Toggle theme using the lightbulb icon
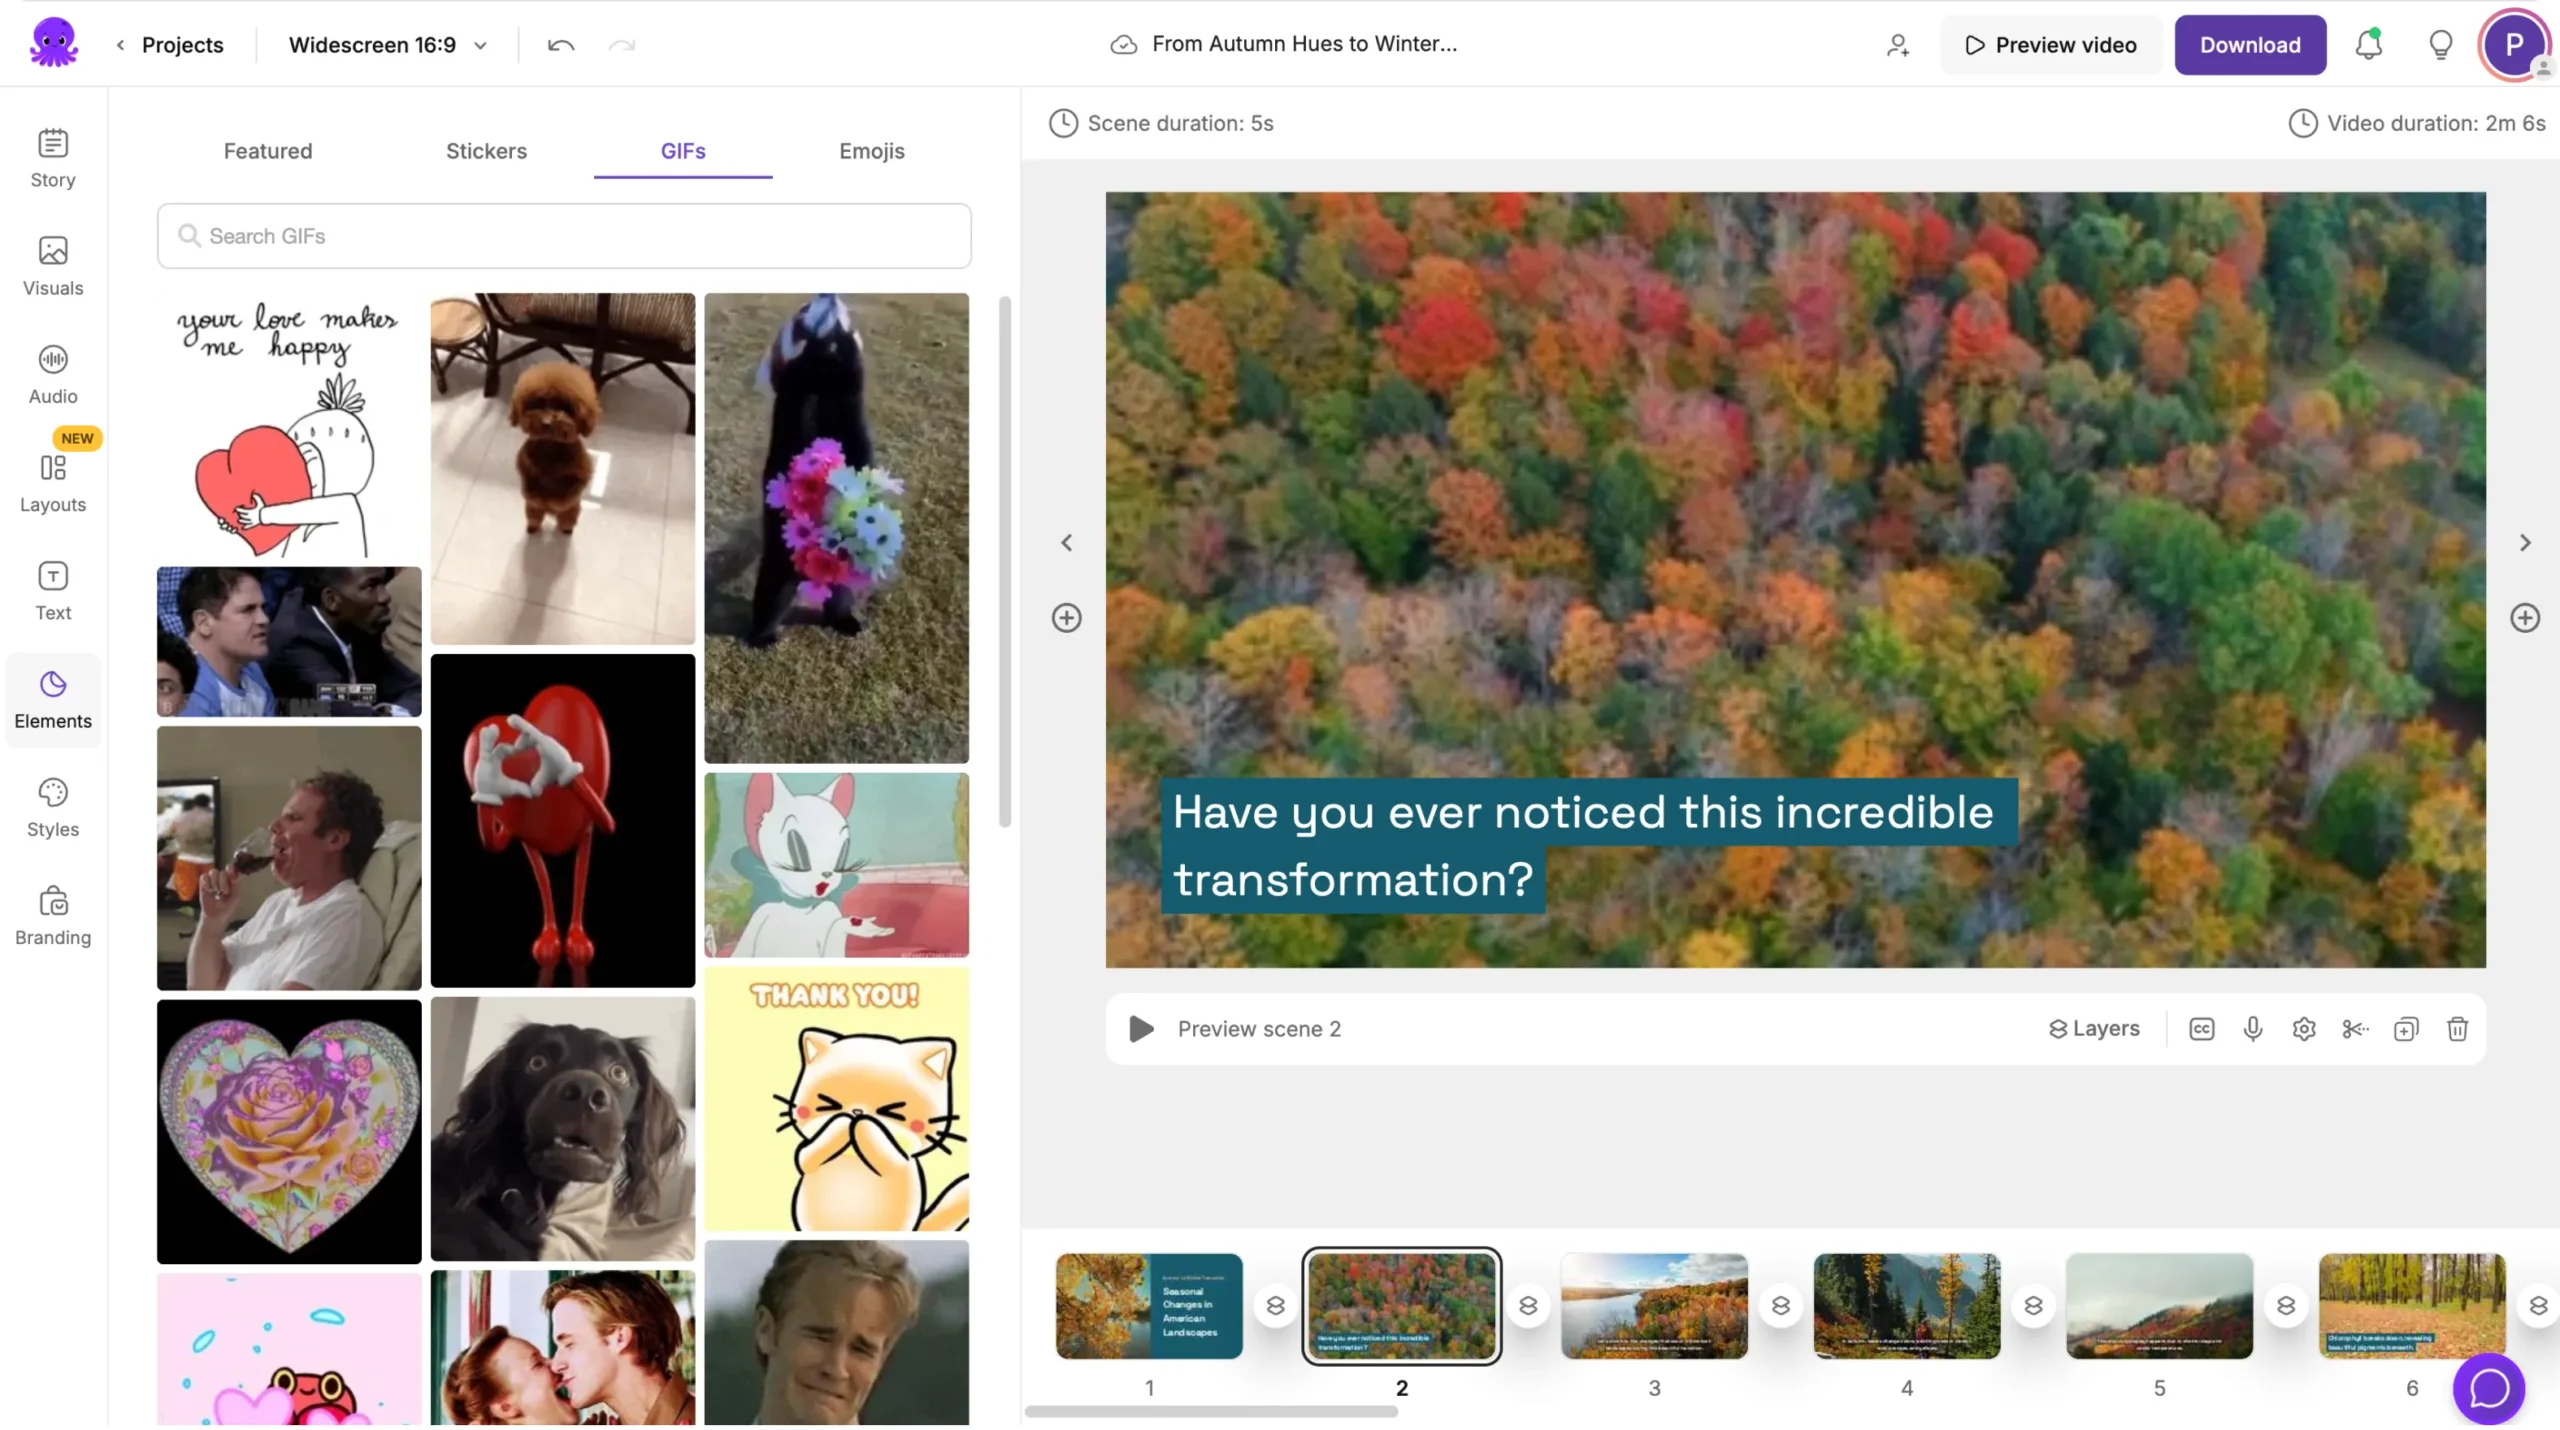The width and height of the screenshot is (2560, 1430). click(x=2439, y=44)
